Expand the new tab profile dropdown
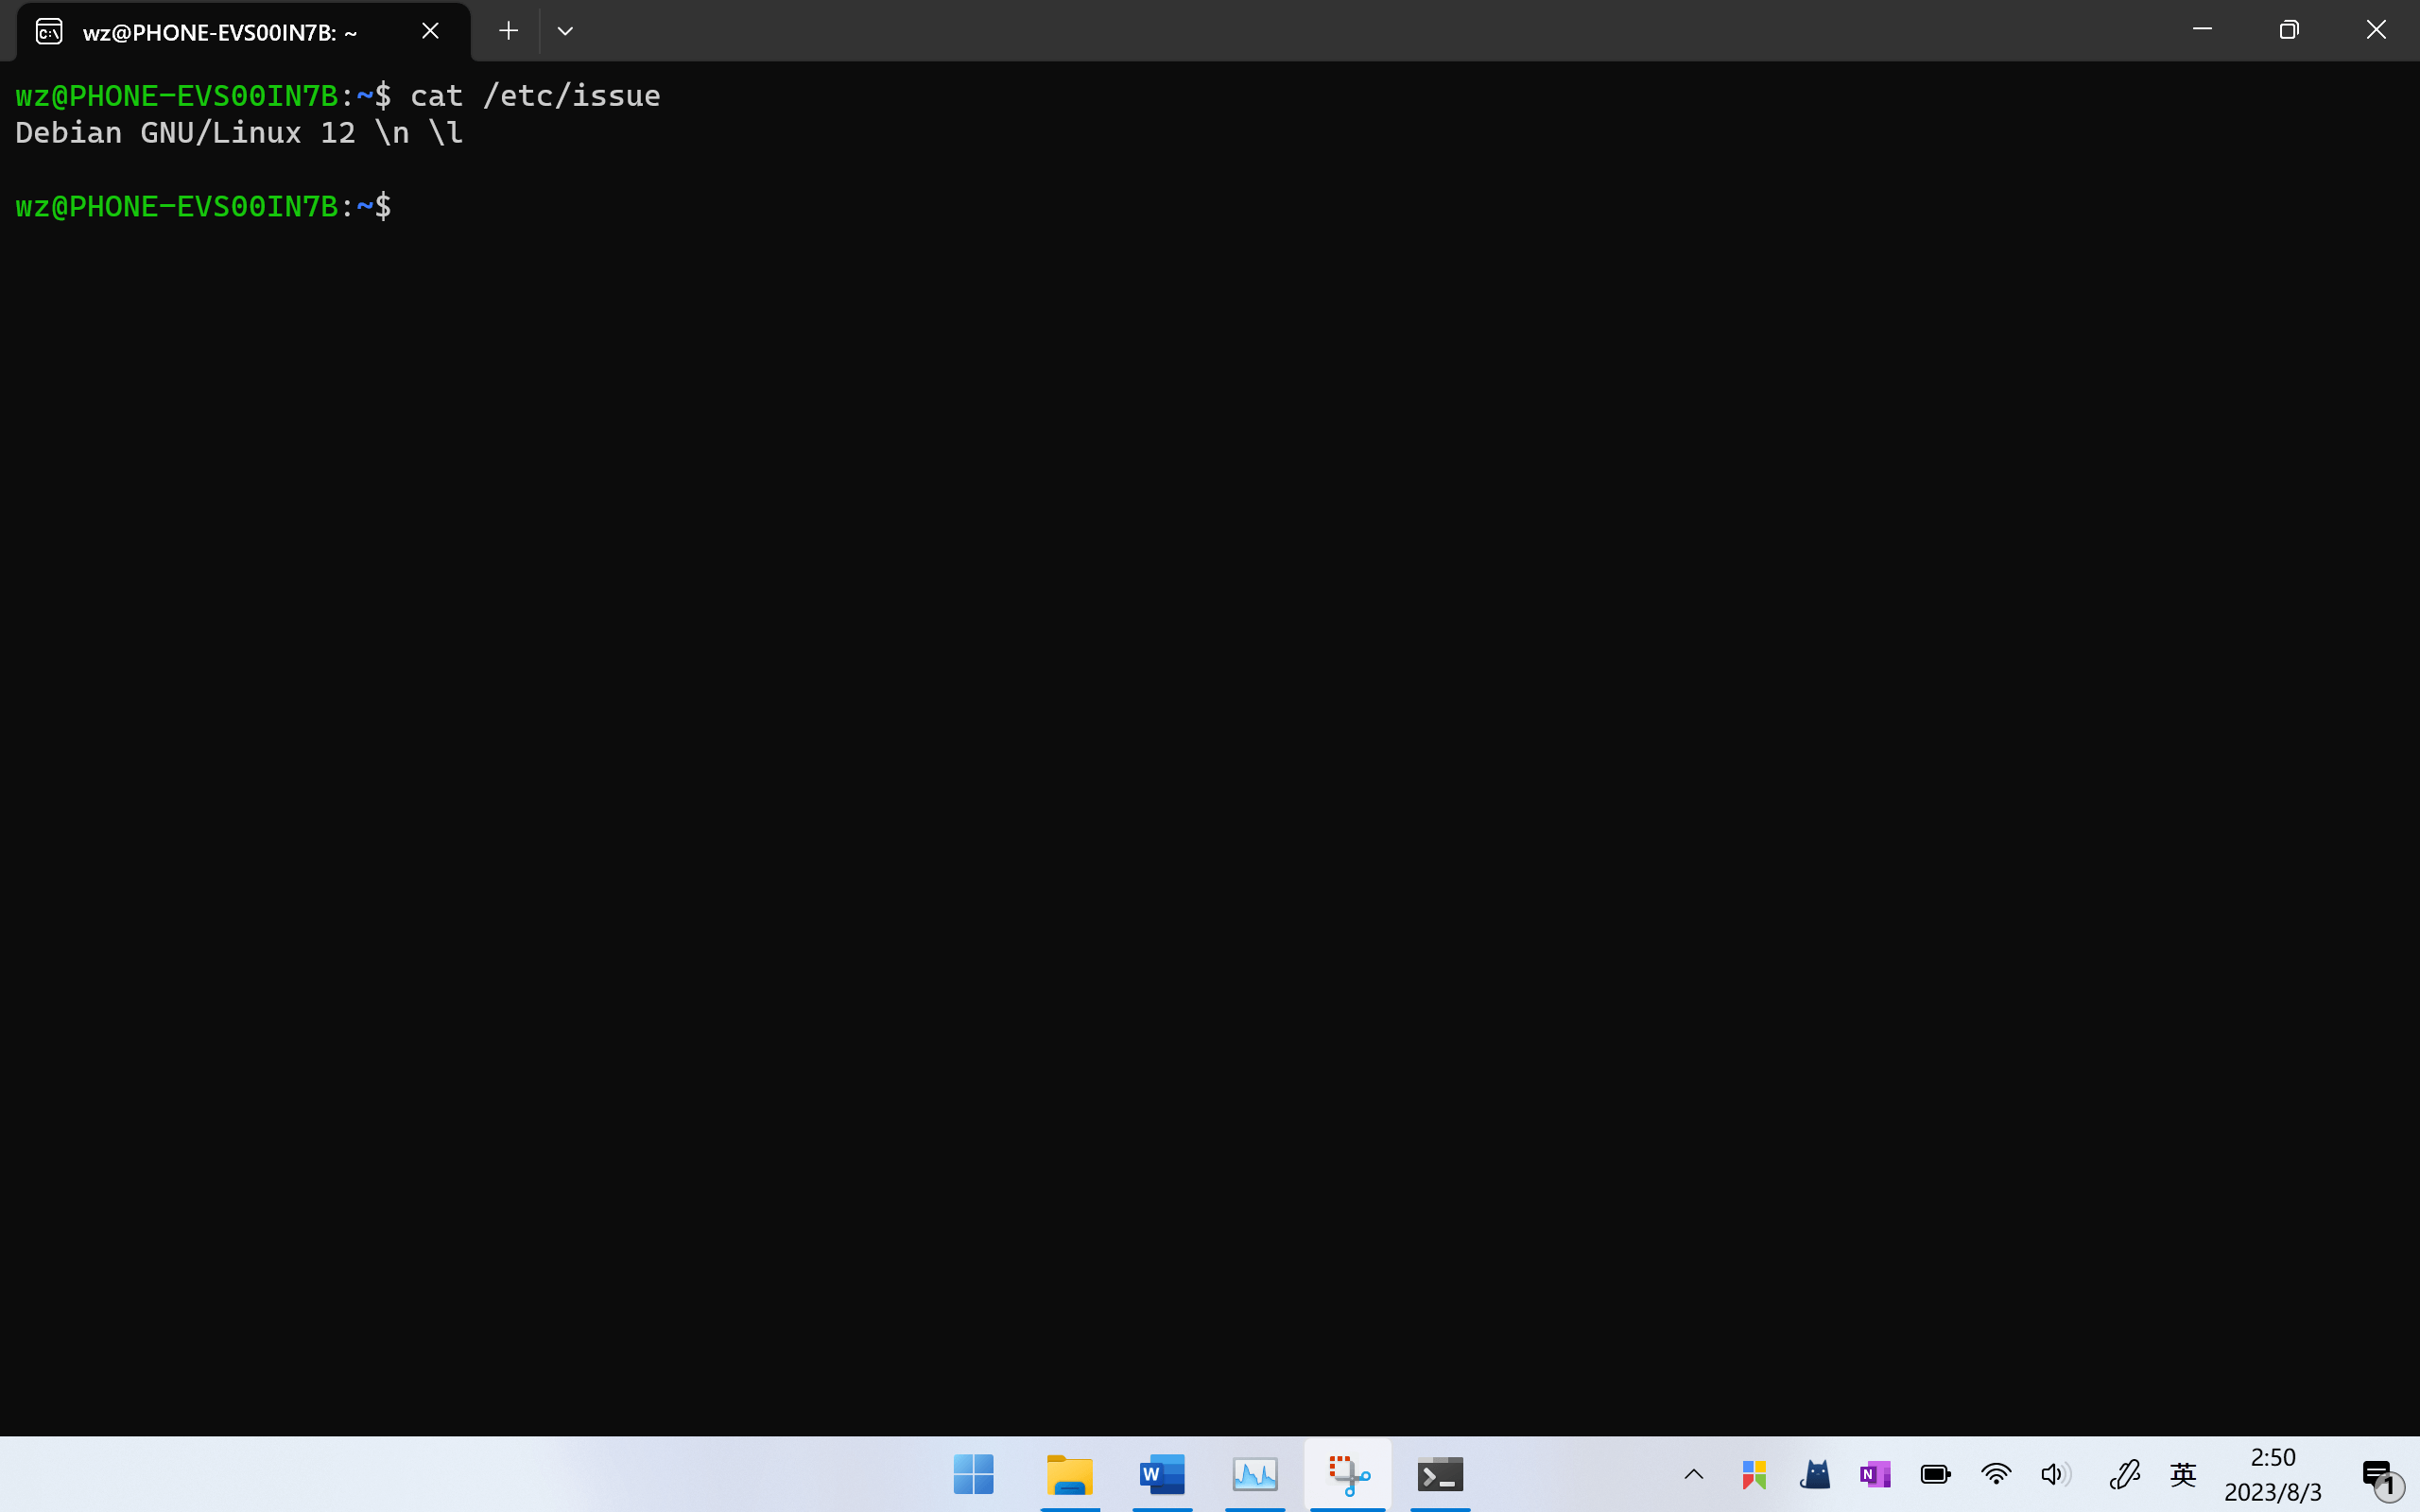The width and height of the screenshot is (2420, 1512). click(565, 31)
